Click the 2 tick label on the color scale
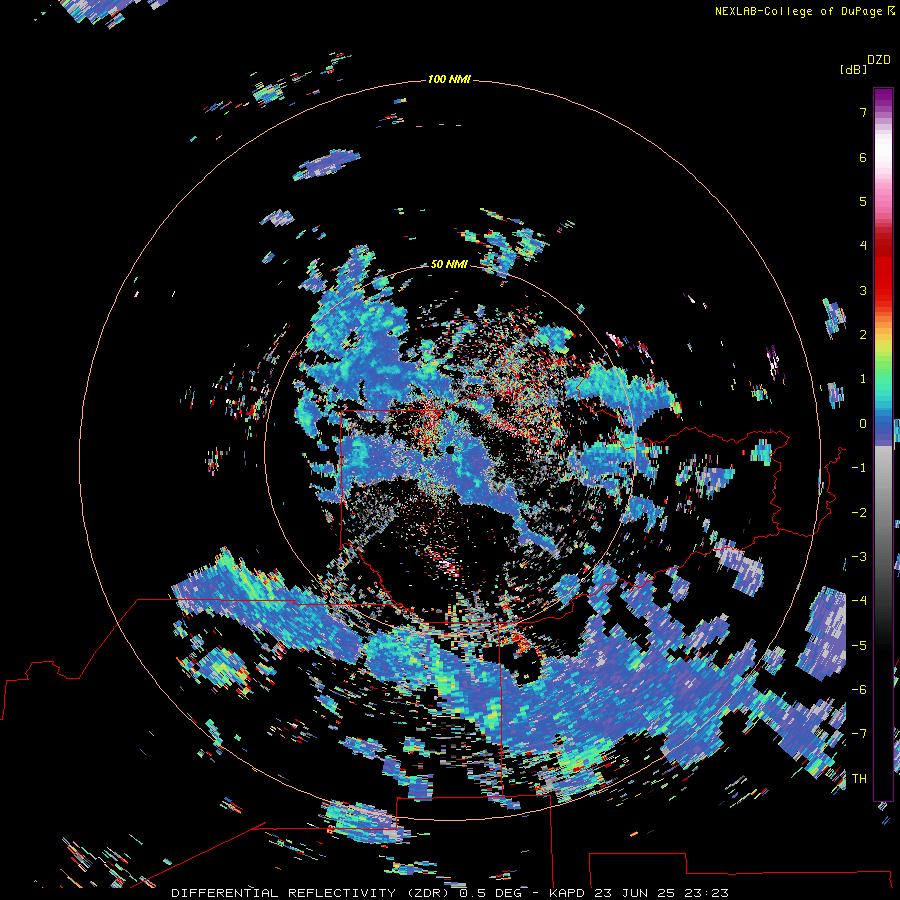 (863, 335)
